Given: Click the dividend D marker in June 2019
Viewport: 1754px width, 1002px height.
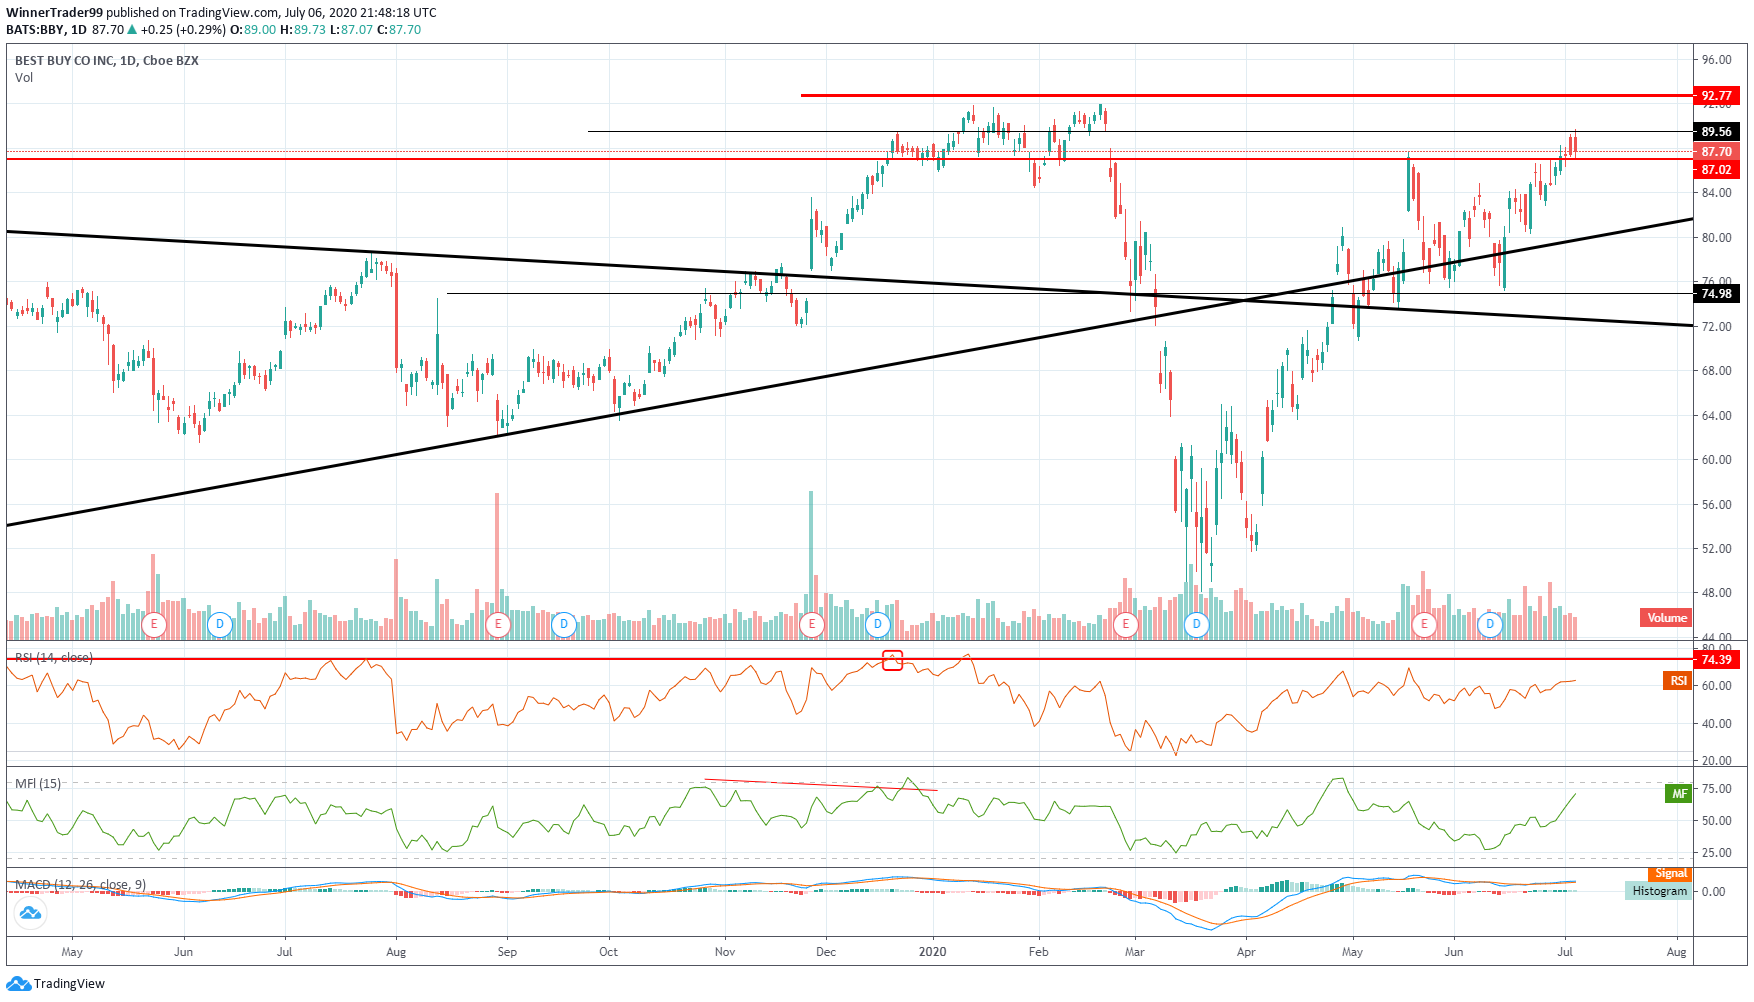Looking at the screenshot, I should coord(220,625).
